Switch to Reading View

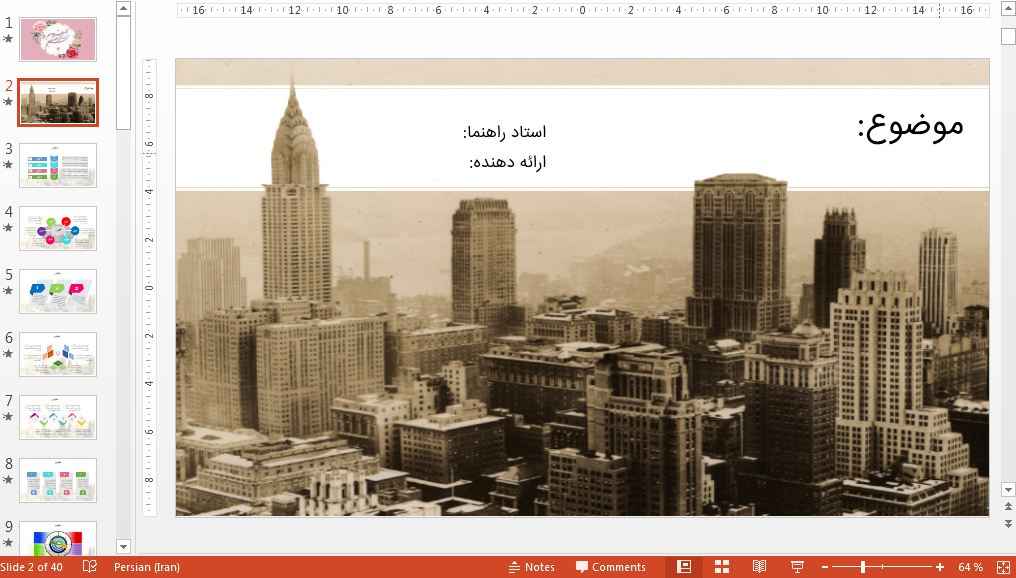click(x=759, y=567)
